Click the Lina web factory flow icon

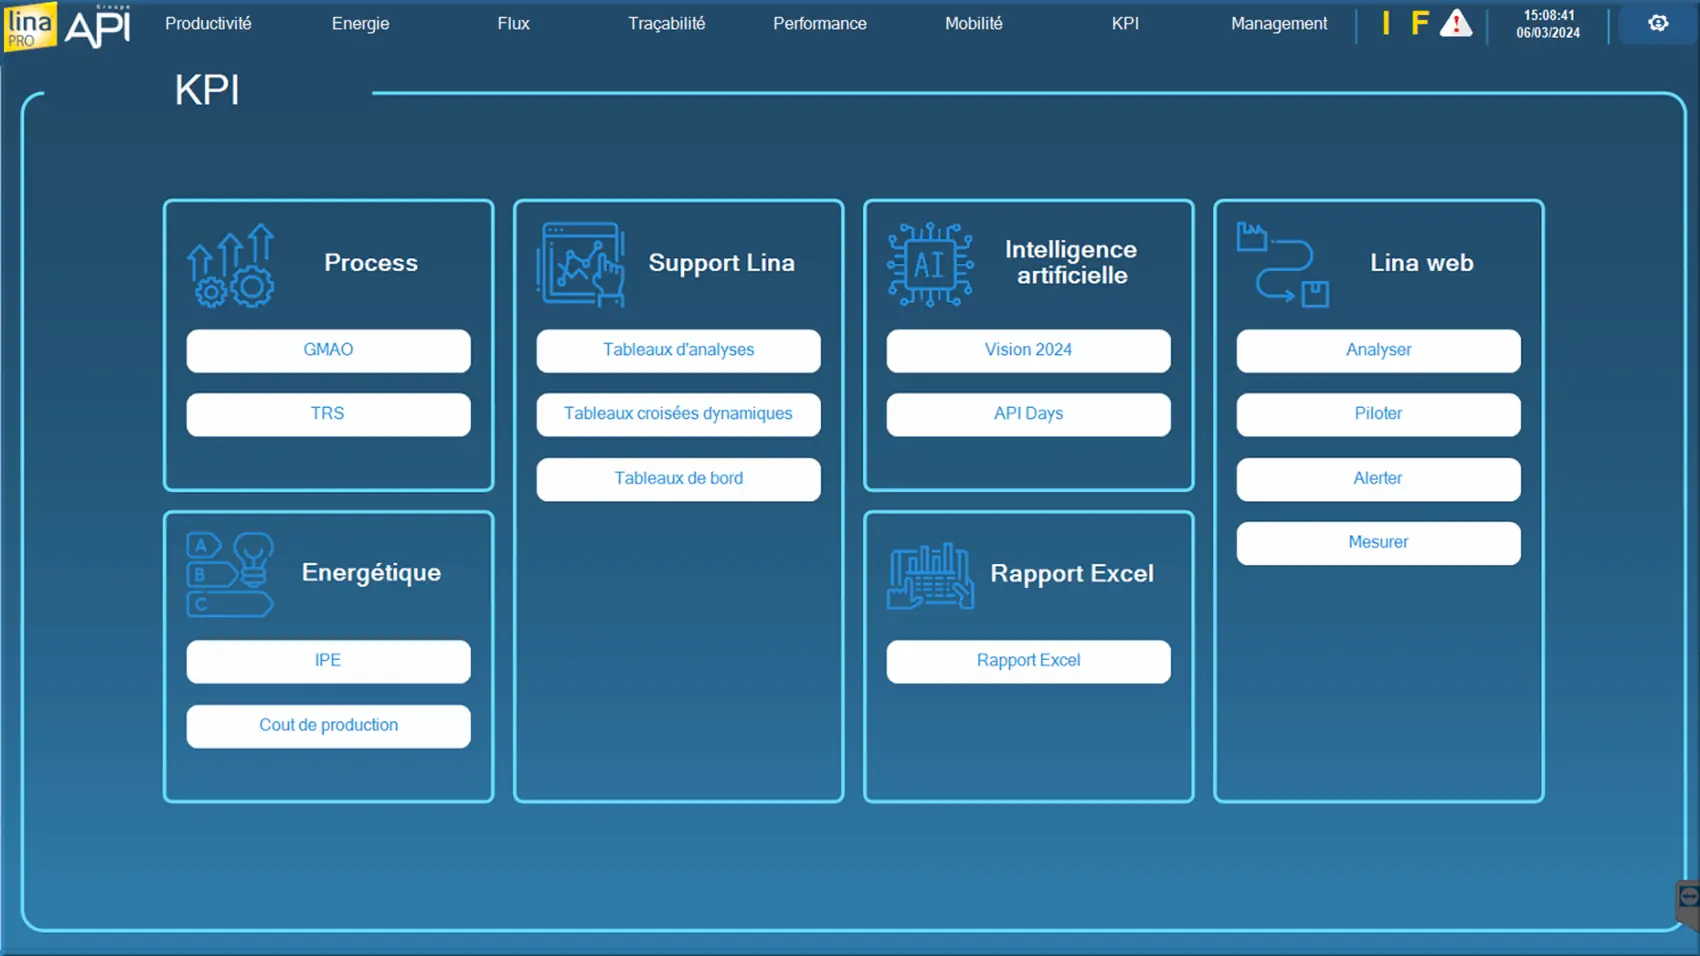[x=1282, y=265]
